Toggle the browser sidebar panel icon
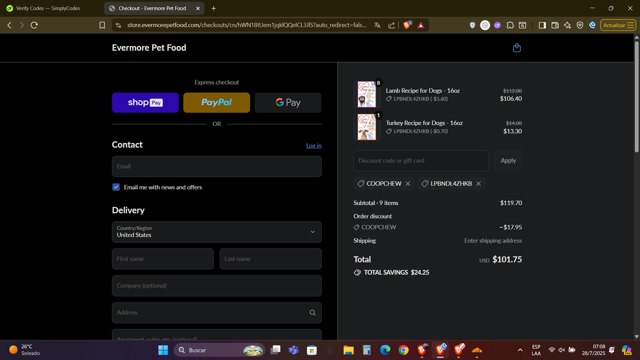Screen dimensions: 640x360 (x=542, y=25)
